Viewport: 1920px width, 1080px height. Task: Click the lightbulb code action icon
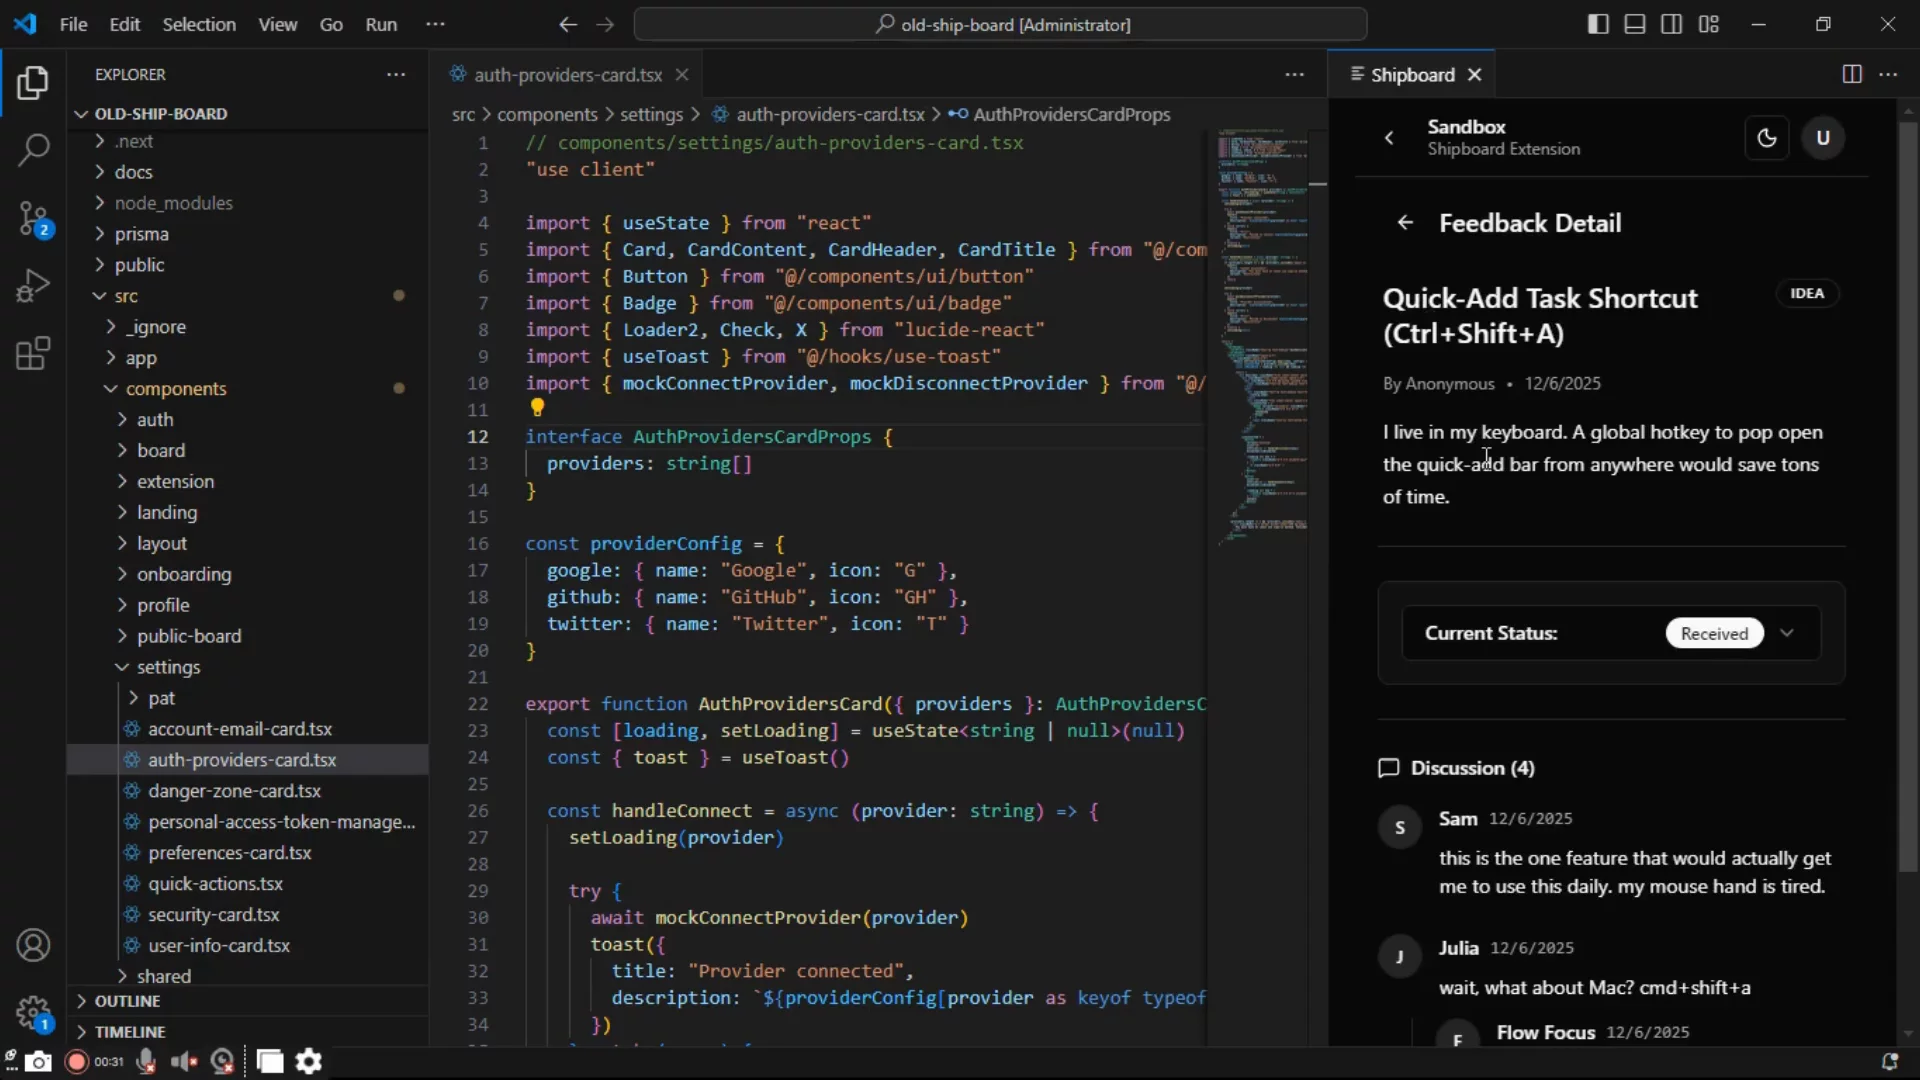tap(537, 408)
